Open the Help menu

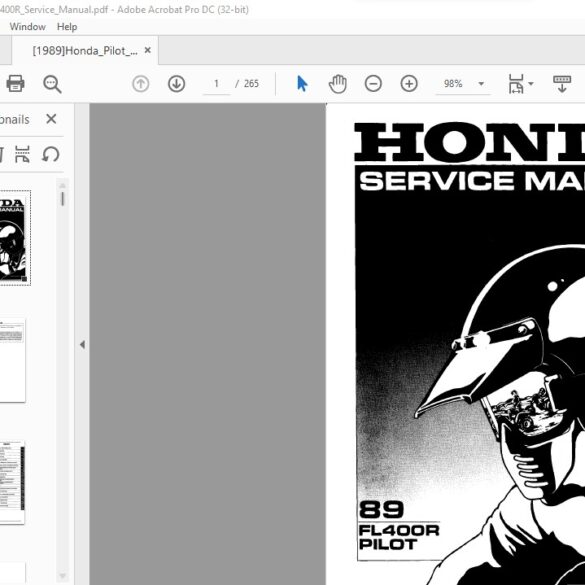[67, 27]
